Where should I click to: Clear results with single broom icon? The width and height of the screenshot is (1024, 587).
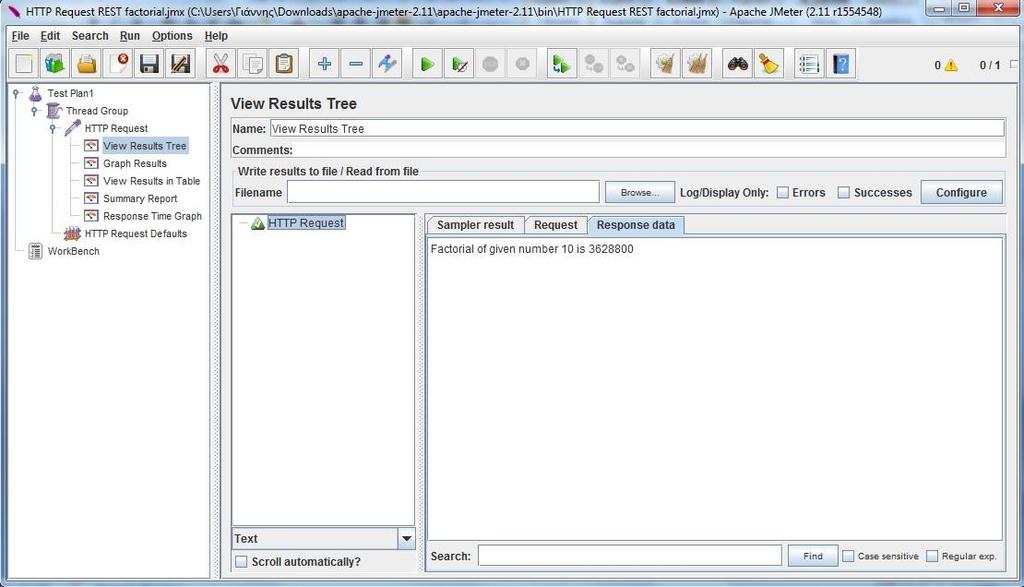pos(665,64)
